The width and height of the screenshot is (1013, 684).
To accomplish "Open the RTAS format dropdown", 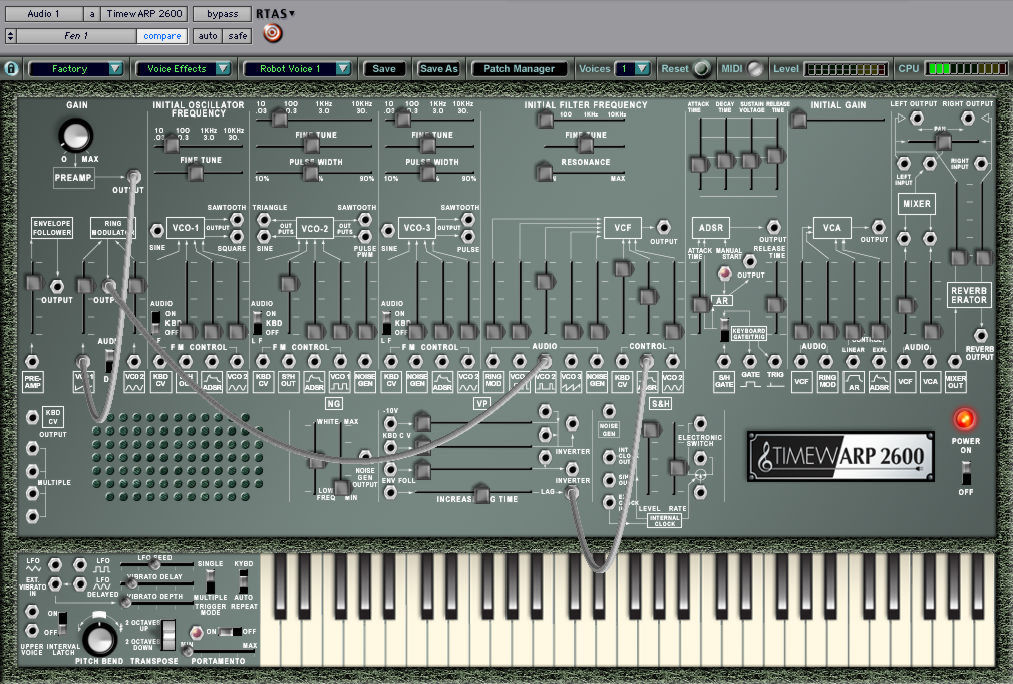I will (276, 14).
